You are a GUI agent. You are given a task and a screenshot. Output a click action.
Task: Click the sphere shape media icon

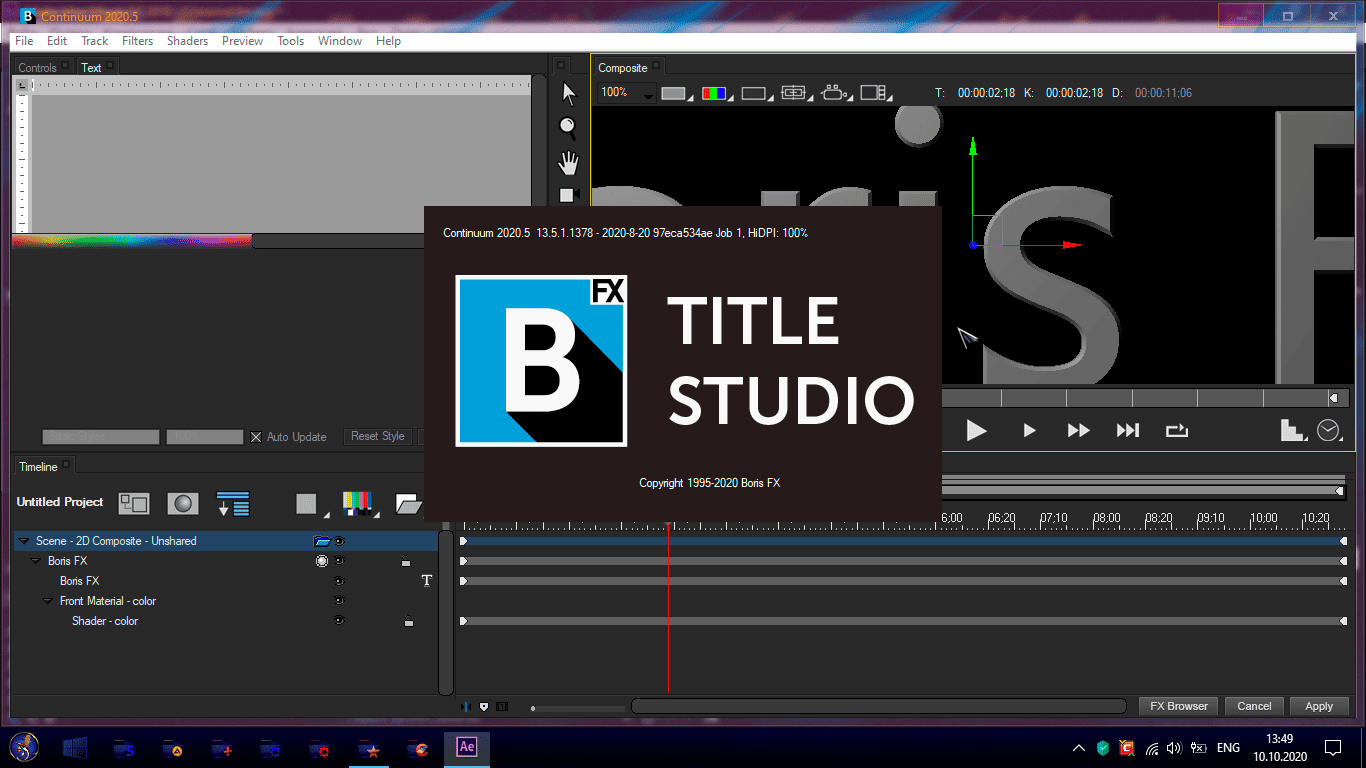182,503
